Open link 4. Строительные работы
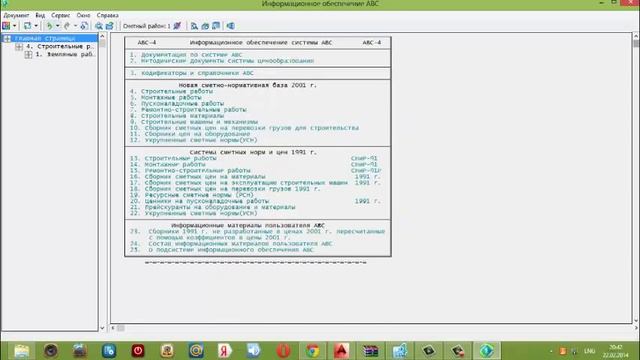The image size is (640, 360). click(x=171, y=91)
